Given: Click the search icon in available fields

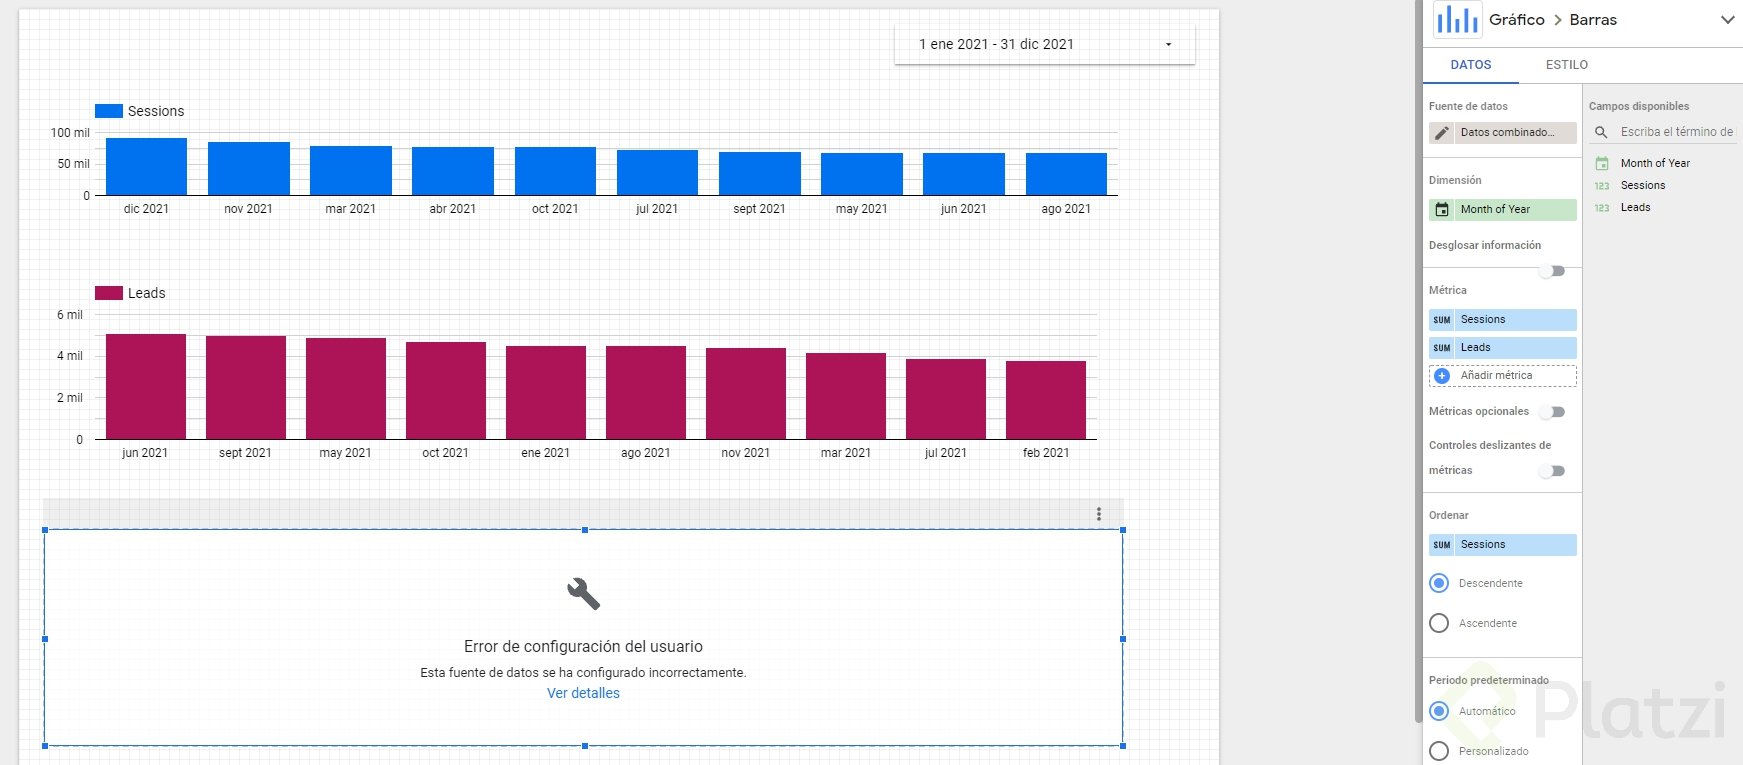Looking at the screenshot, I should [x=1601, y=132].
